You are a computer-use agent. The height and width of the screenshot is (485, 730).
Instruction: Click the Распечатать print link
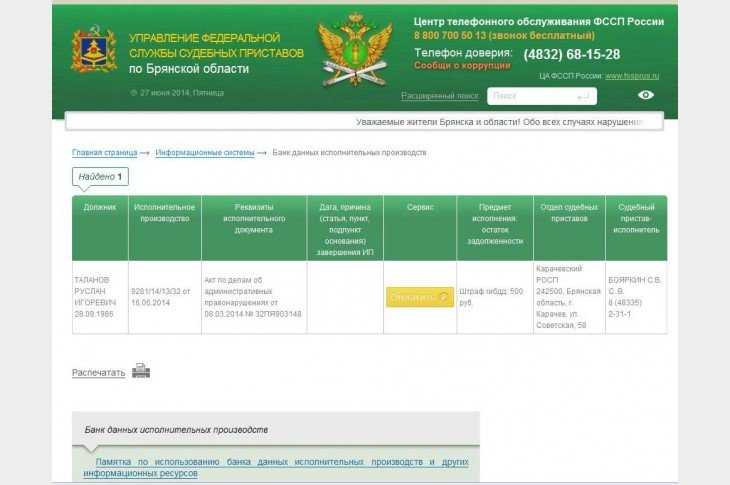coord(98,372)
